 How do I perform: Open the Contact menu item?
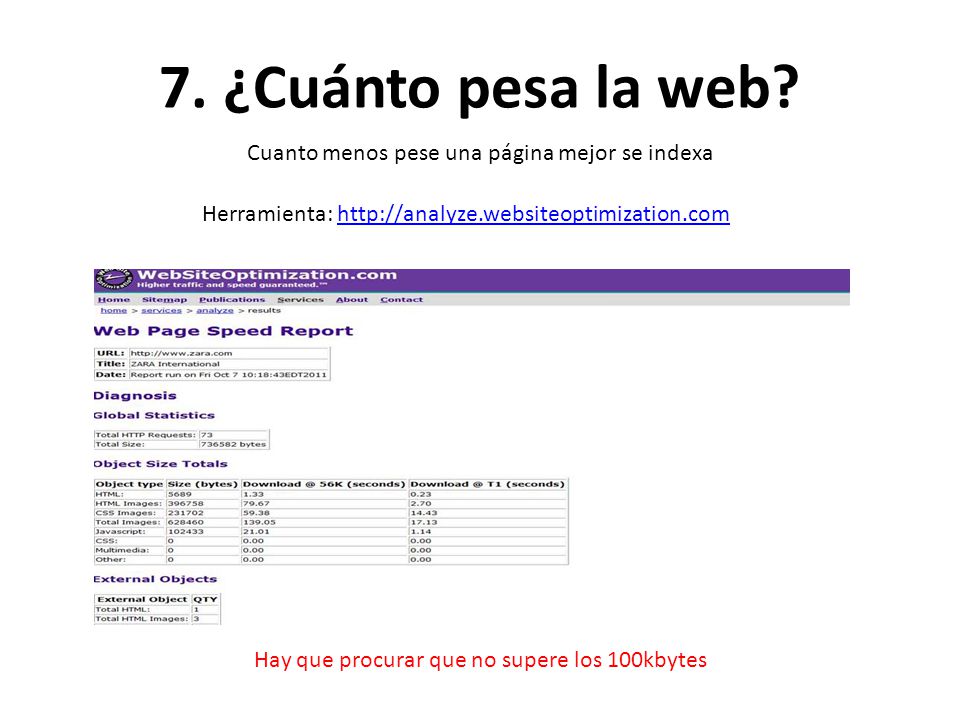pyautogui.click(x=402, y=299)
